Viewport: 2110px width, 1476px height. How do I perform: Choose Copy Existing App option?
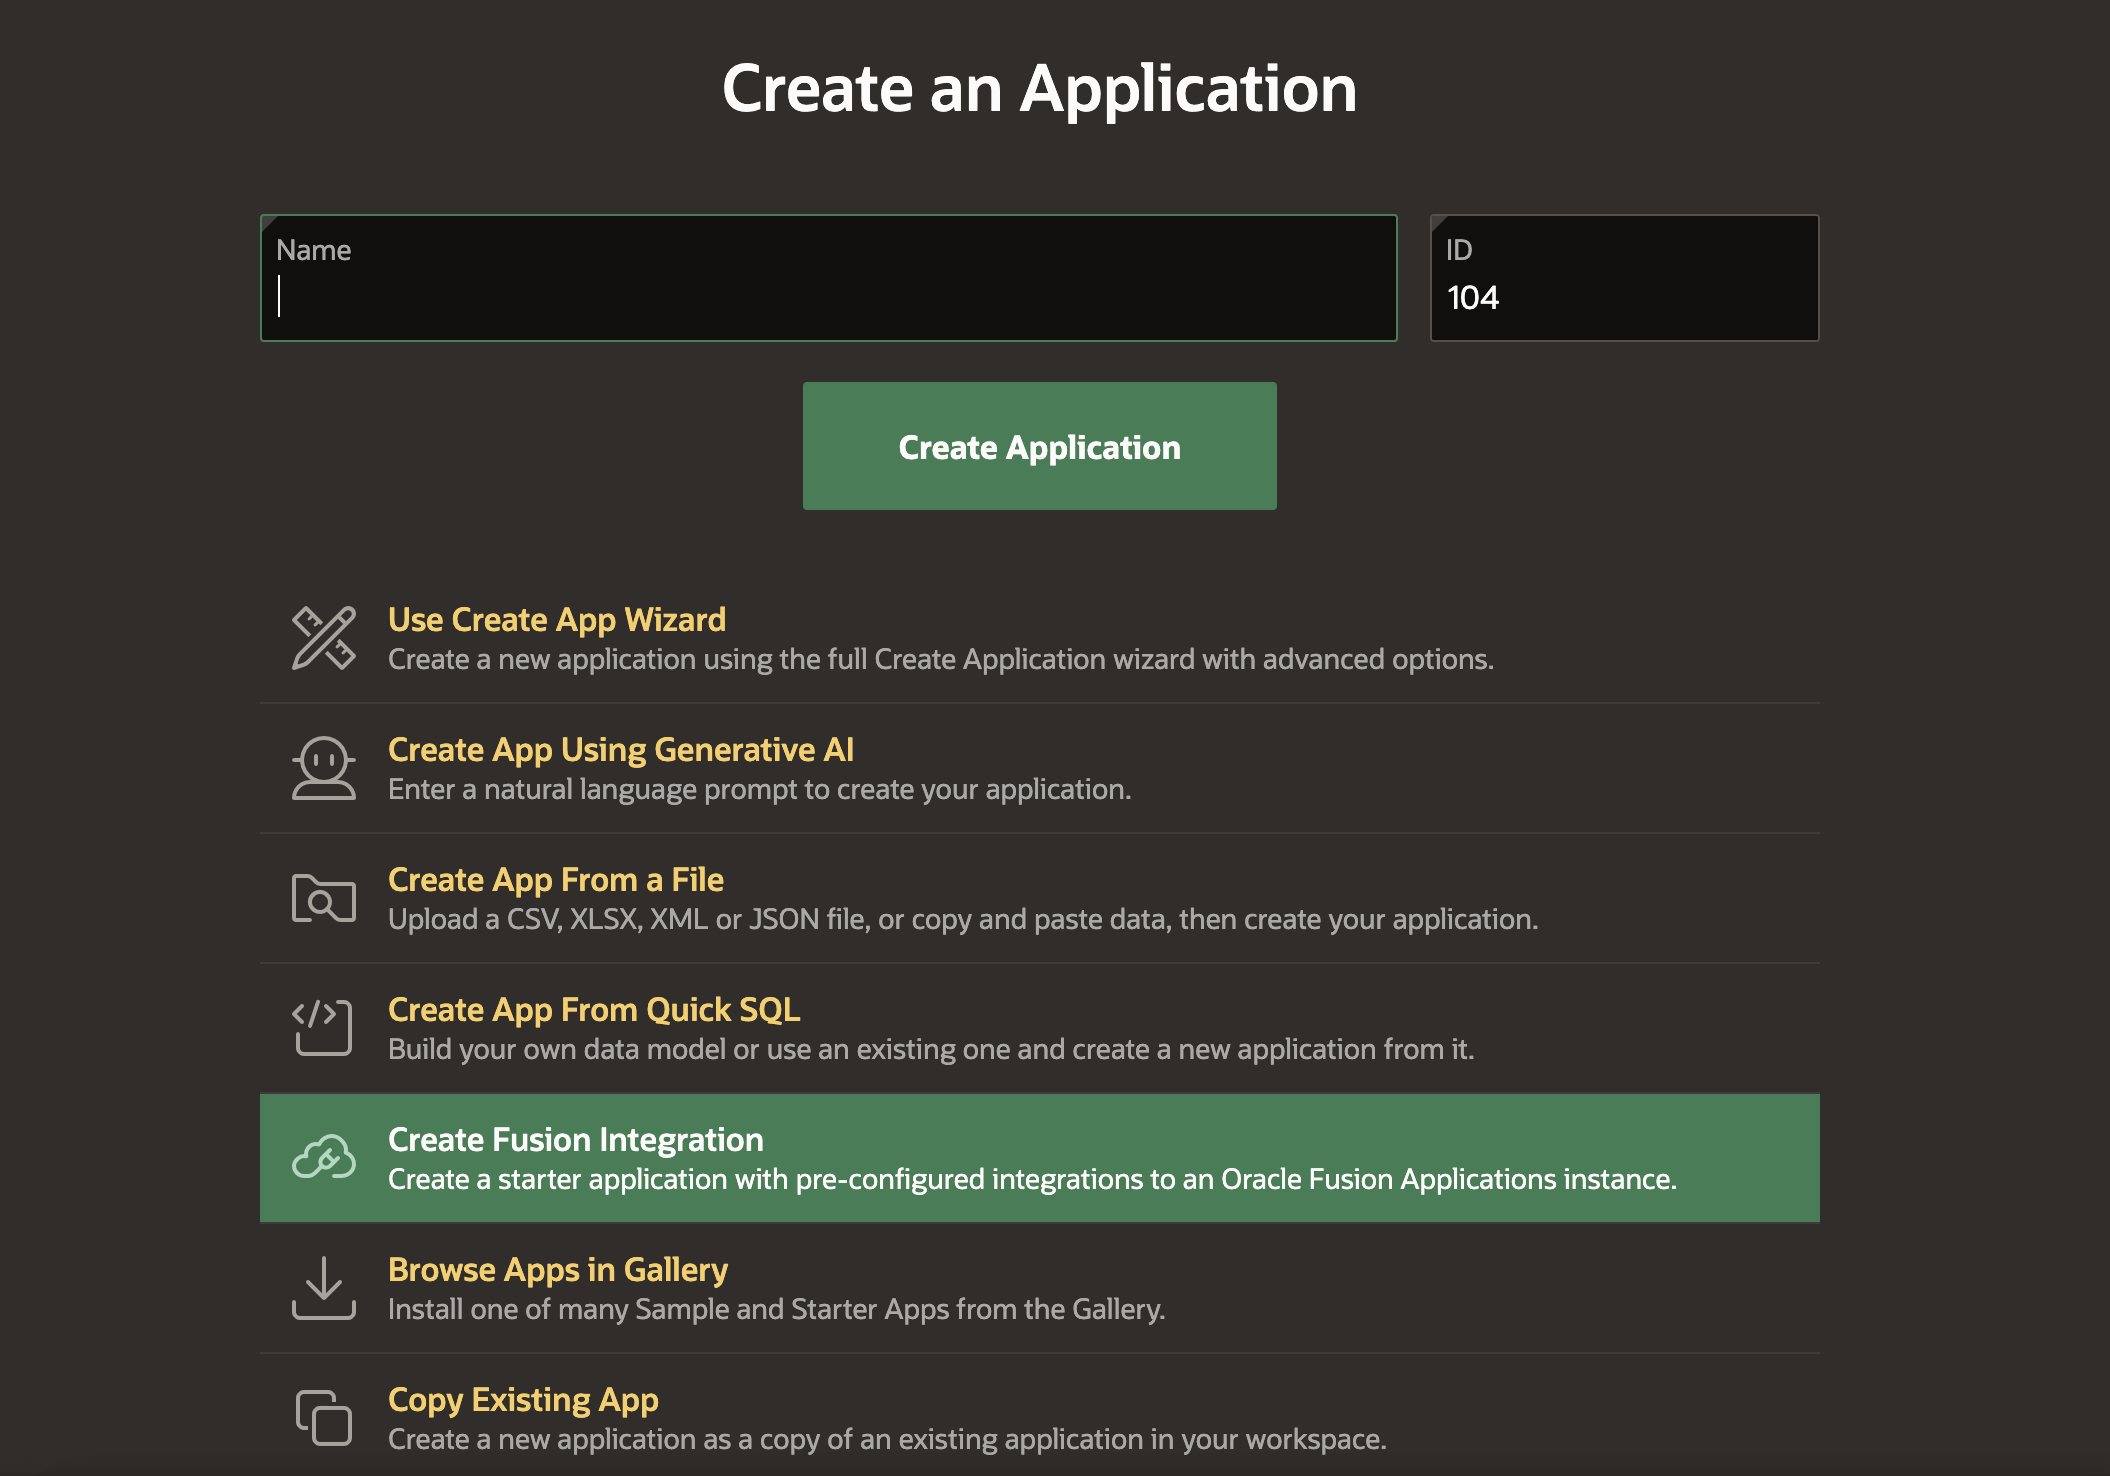point(523,1400)
